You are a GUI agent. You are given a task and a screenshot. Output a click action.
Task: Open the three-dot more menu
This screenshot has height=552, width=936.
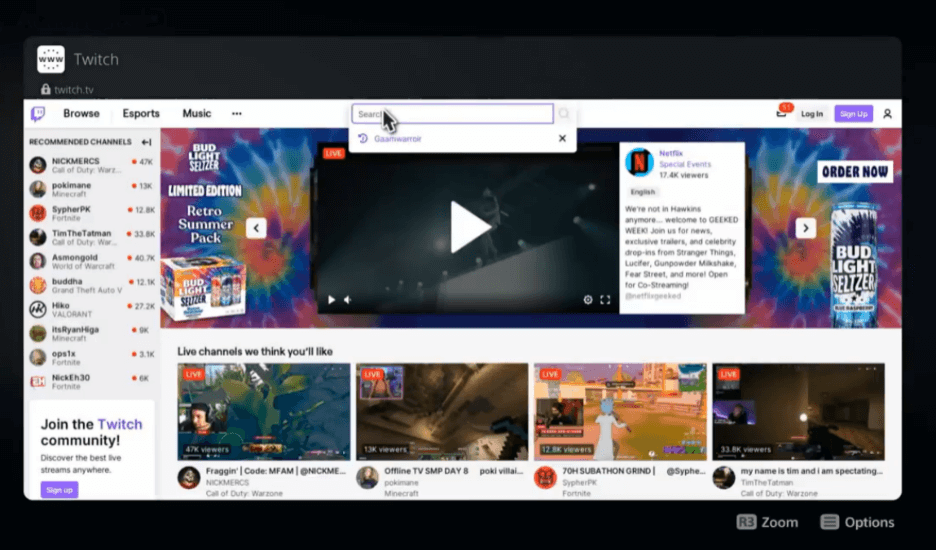tap(236, 113)
